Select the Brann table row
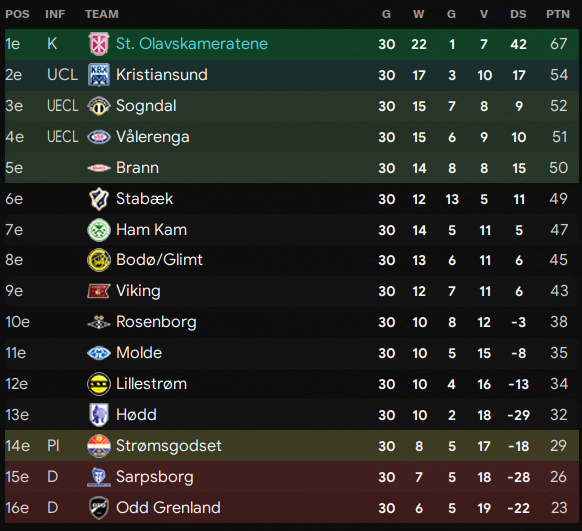Screen dimensions: 582x531 click(292, 168)
